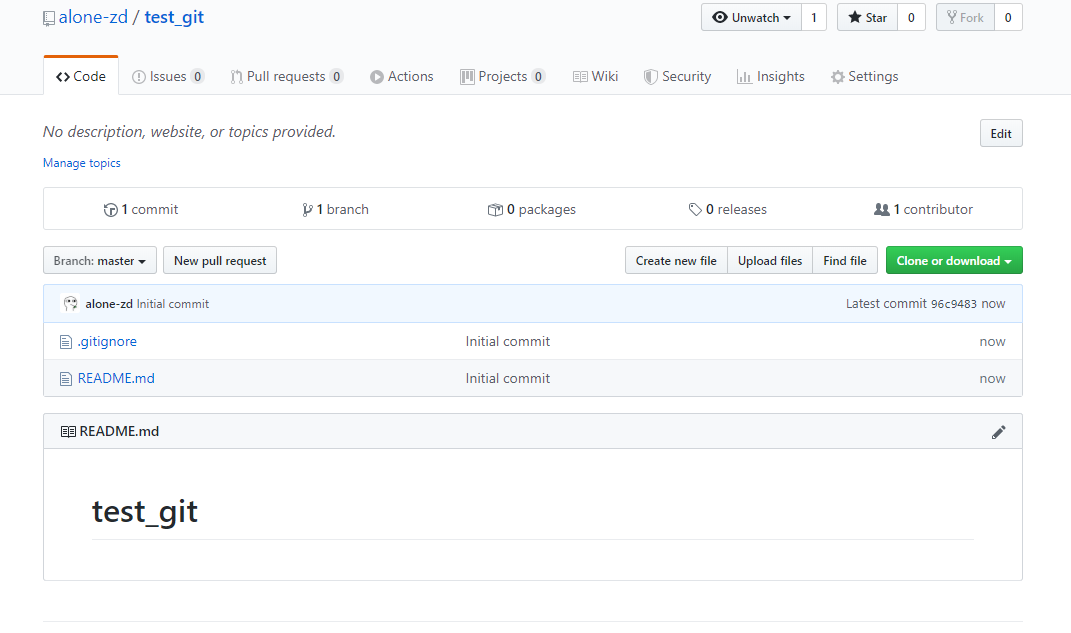Click Create new file
Image resolution: width=1071 pixels, height=633 pixels.
coord(676,260)
